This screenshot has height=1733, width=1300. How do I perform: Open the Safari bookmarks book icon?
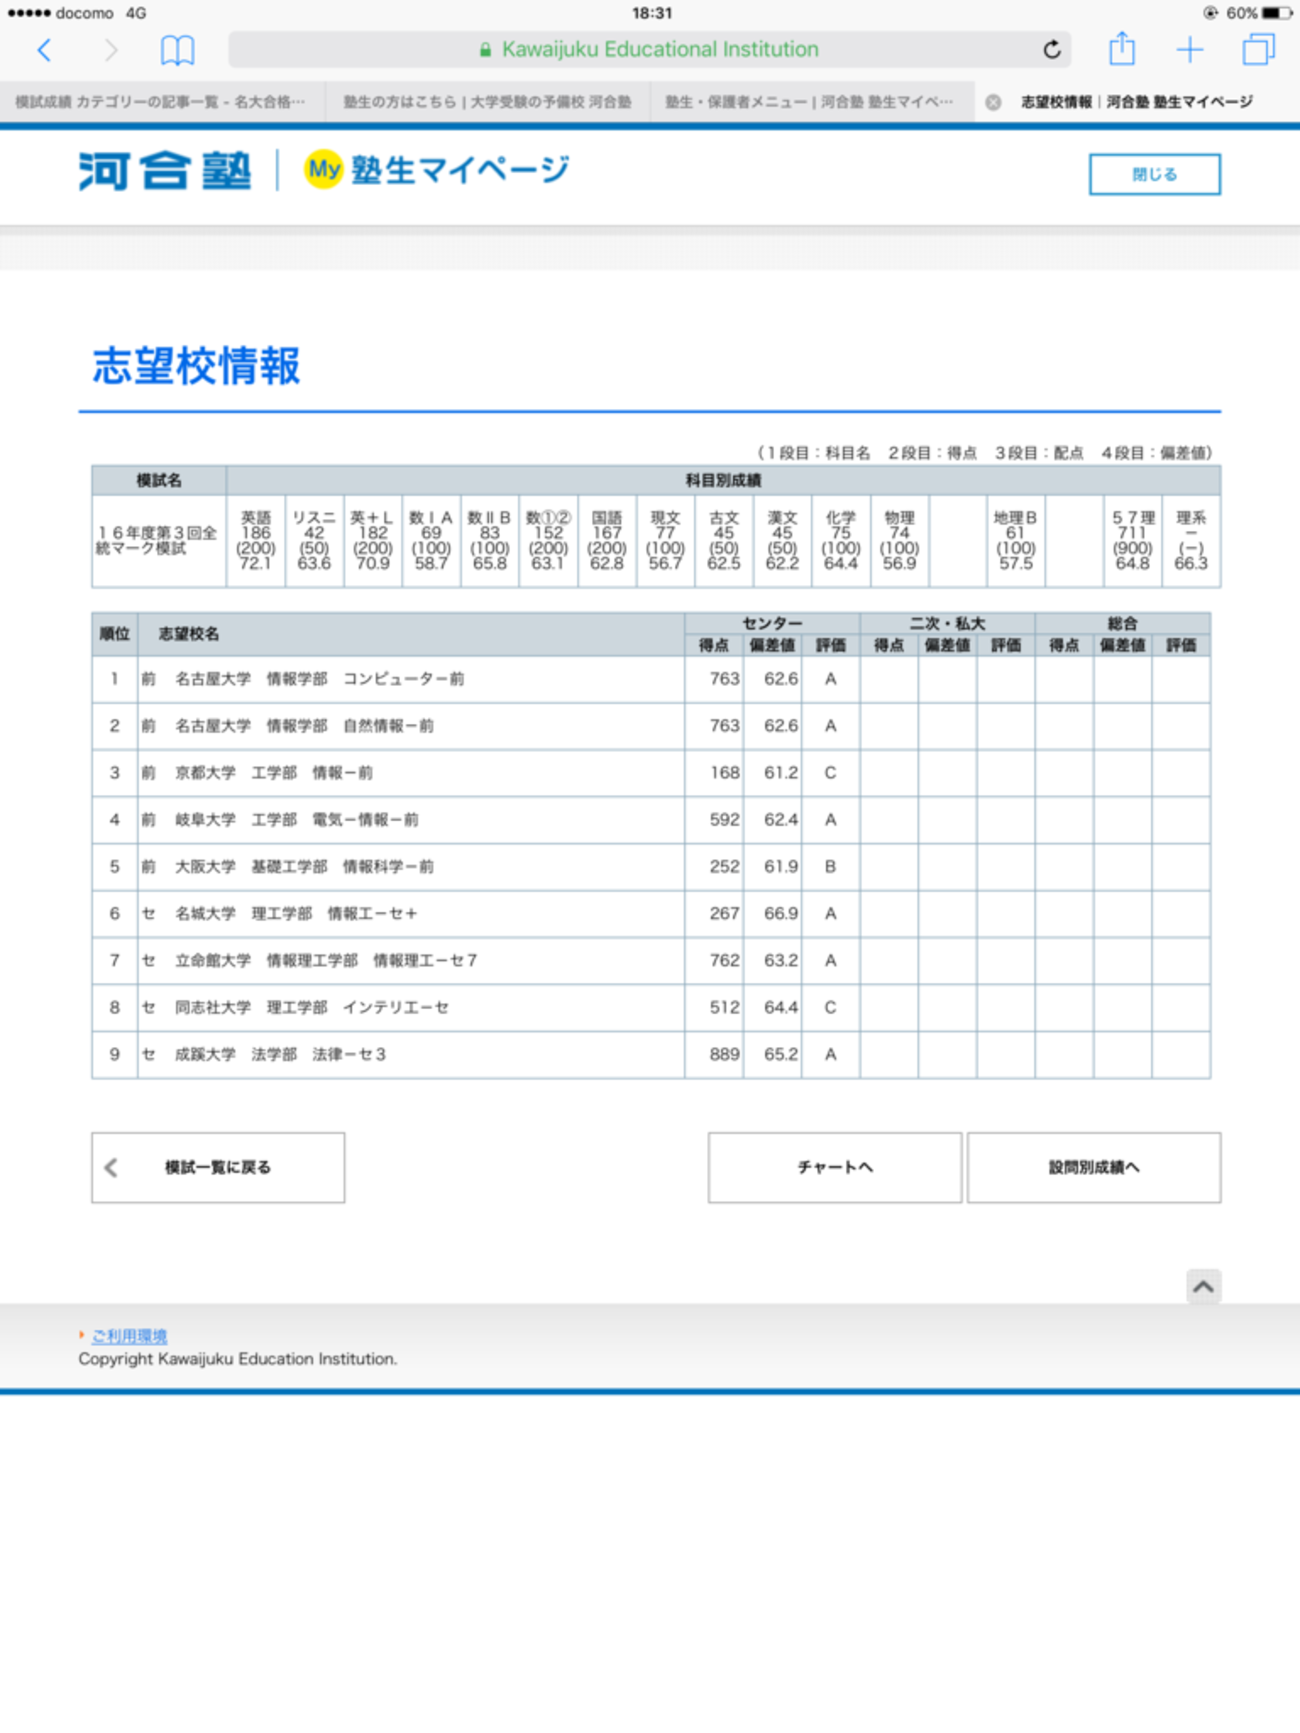coord(177,50)
